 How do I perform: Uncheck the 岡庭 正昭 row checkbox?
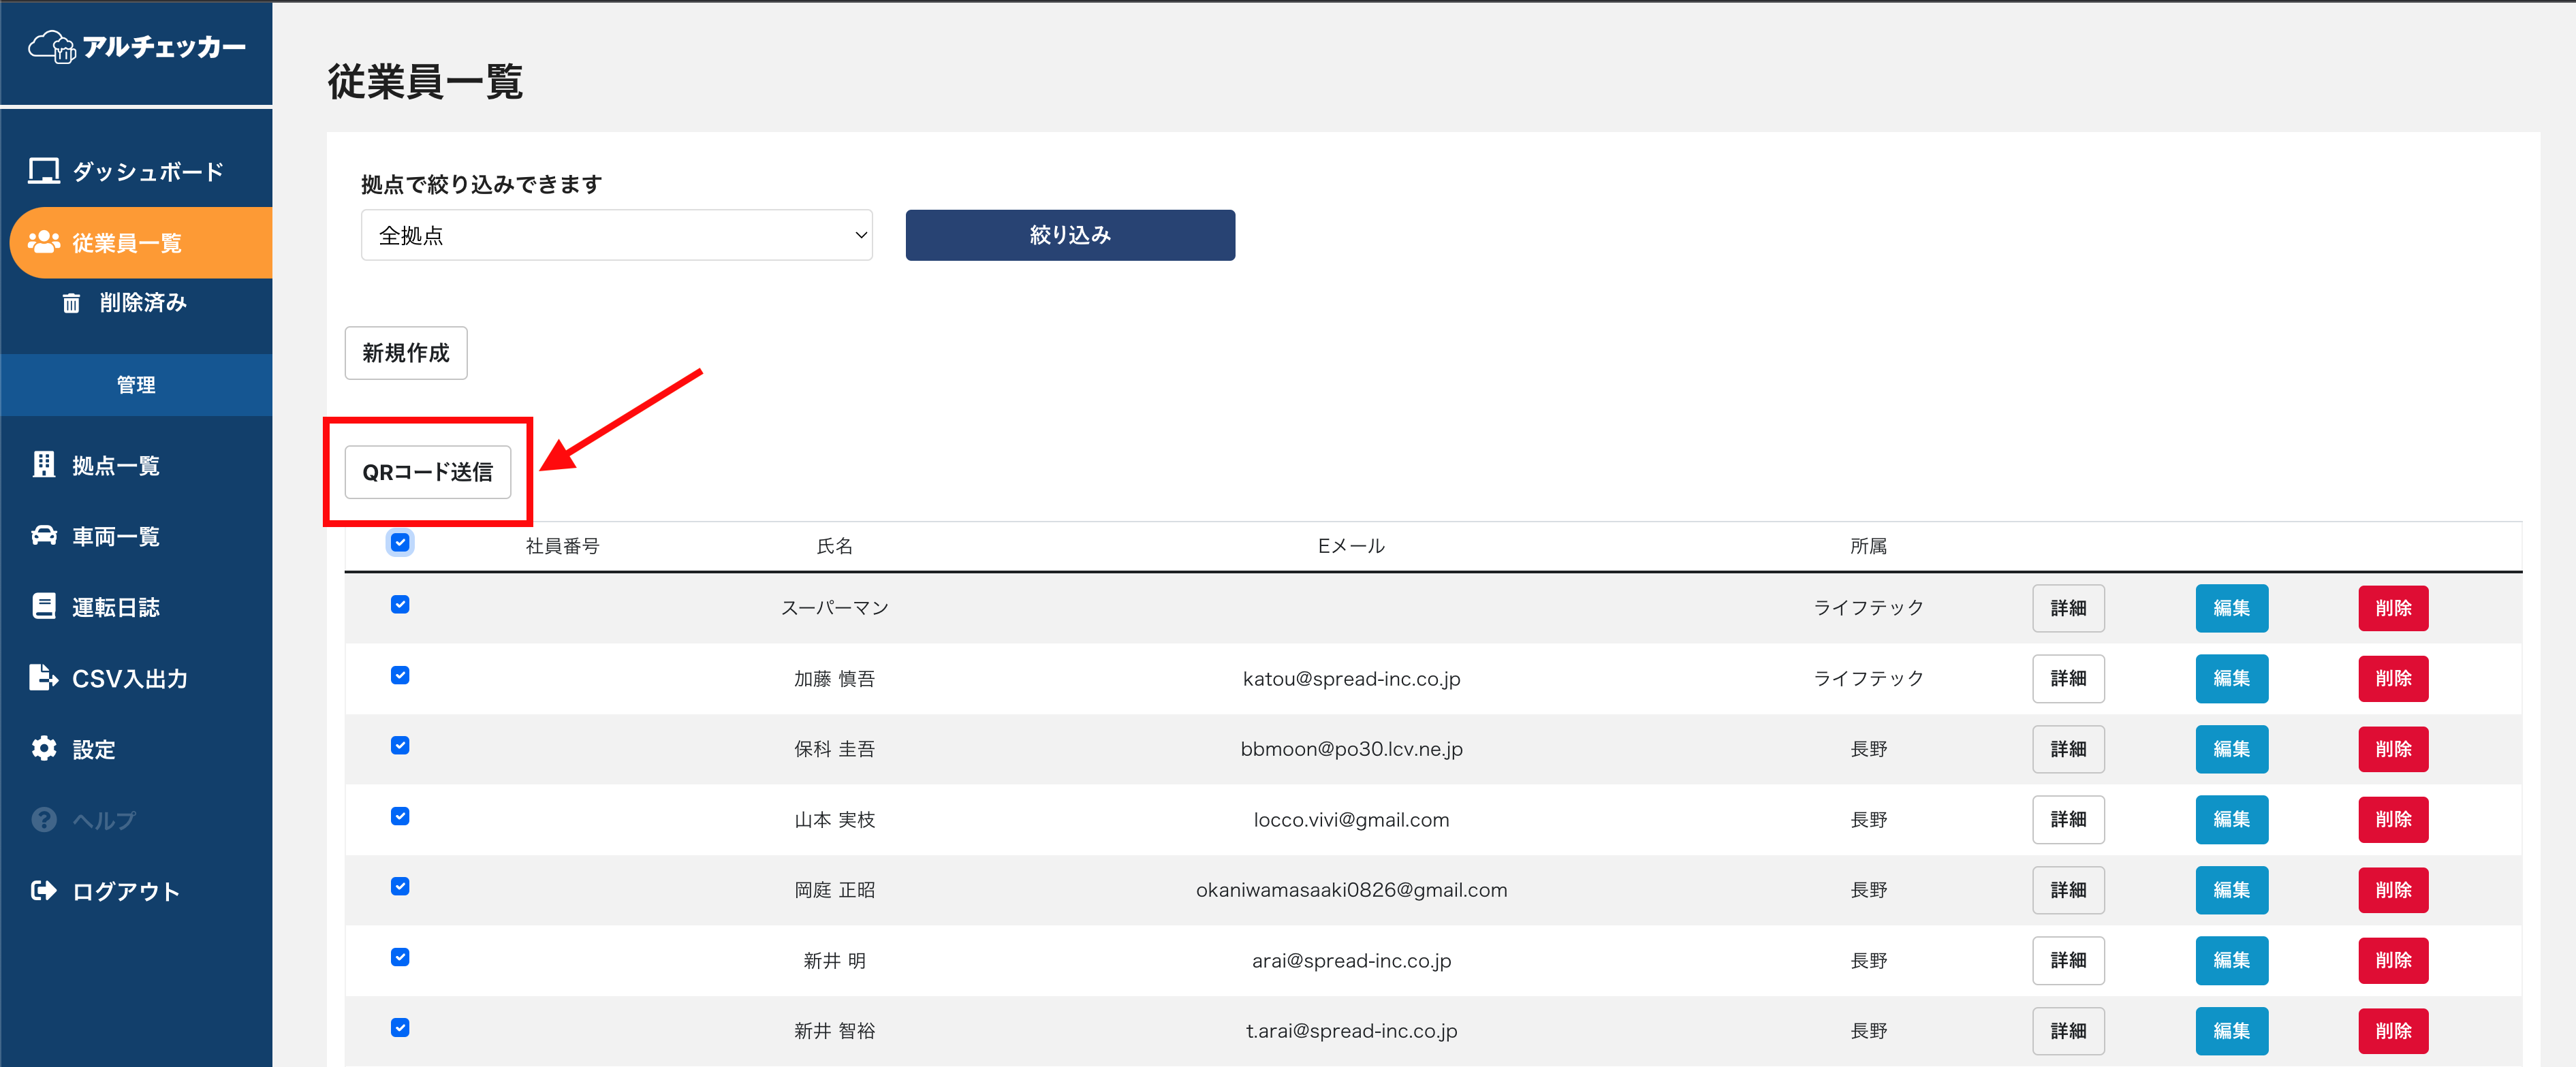(400, 887)
